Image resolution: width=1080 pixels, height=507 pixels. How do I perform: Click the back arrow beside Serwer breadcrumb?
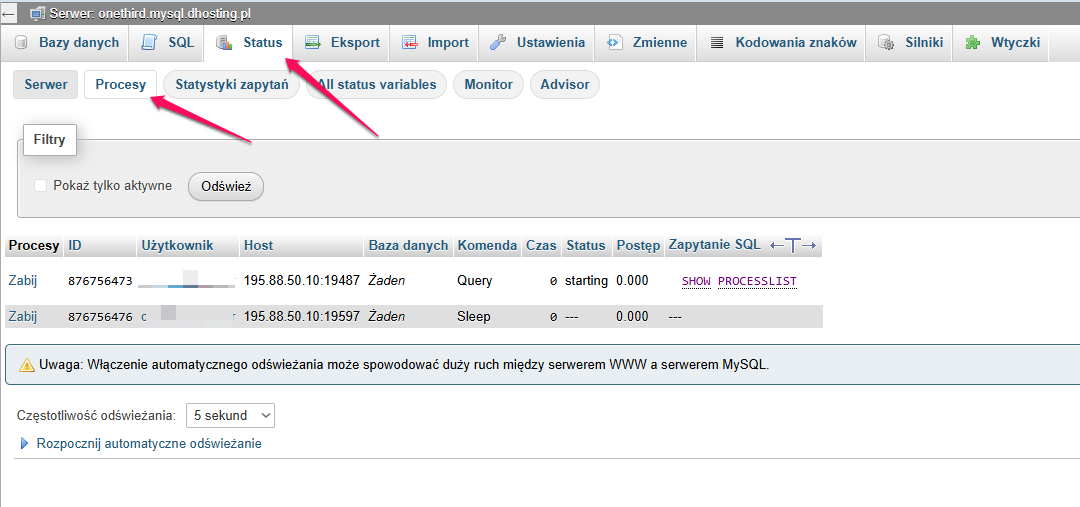click(10, 13)
